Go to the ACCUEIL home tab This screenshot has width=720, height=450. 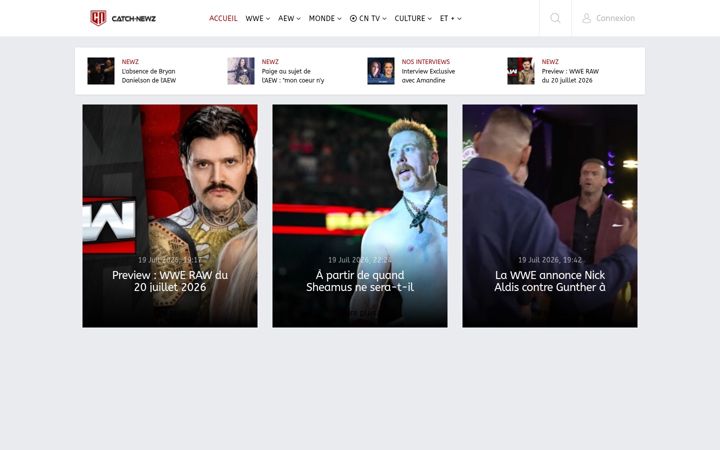point(223,18)
